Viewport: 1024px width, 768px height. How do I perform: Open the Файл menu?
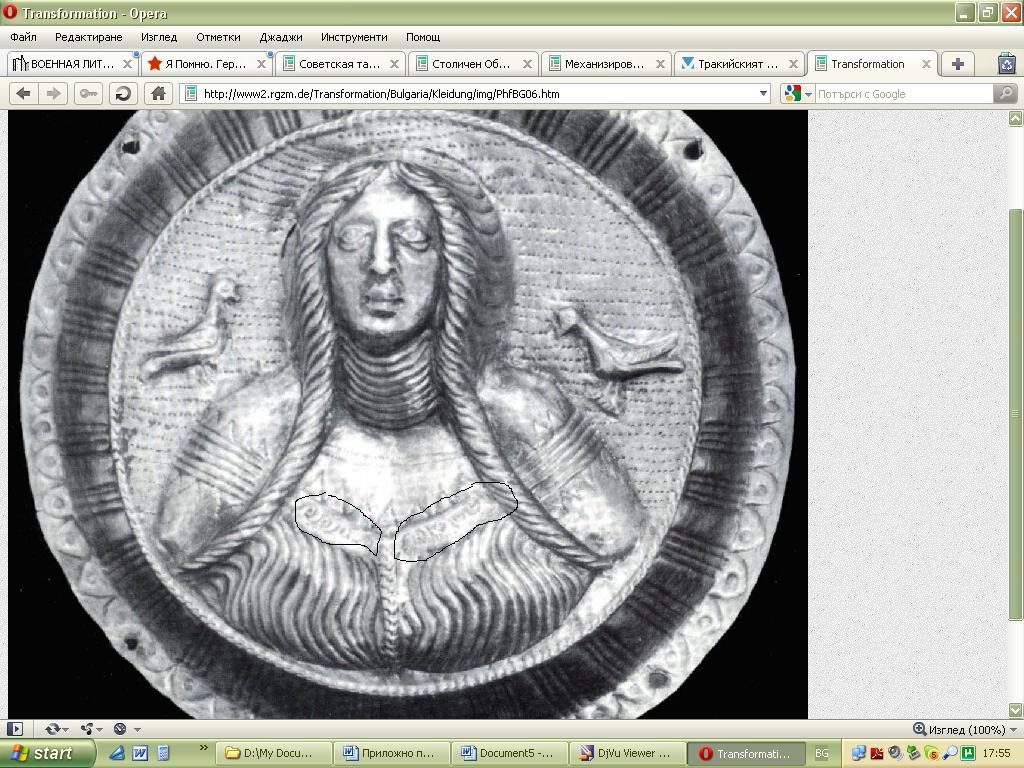24,37
